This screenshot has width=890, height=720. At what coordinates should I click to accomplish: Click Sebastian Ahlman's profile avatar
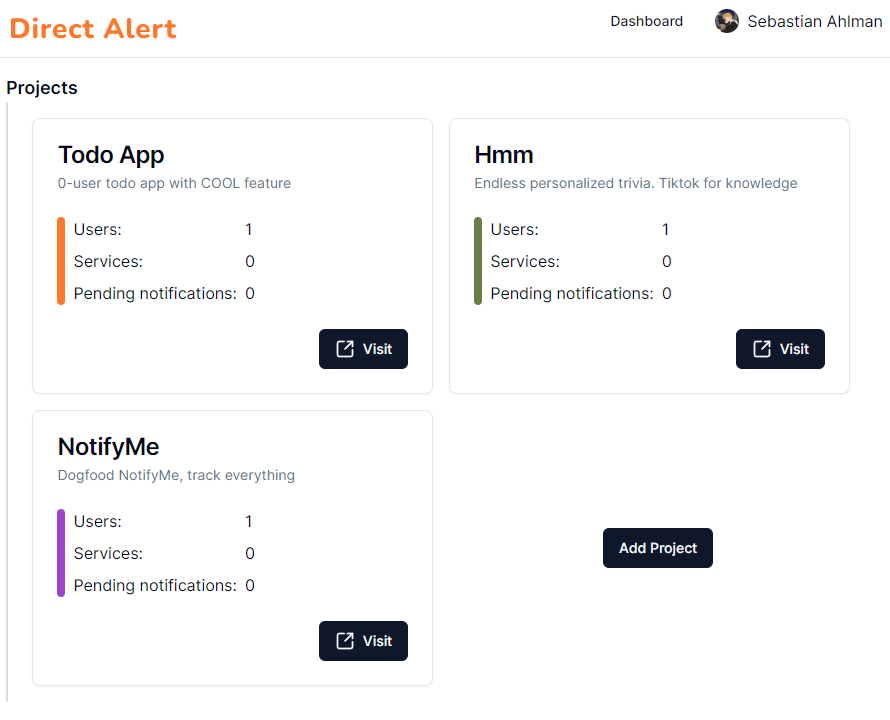[727, 21]
